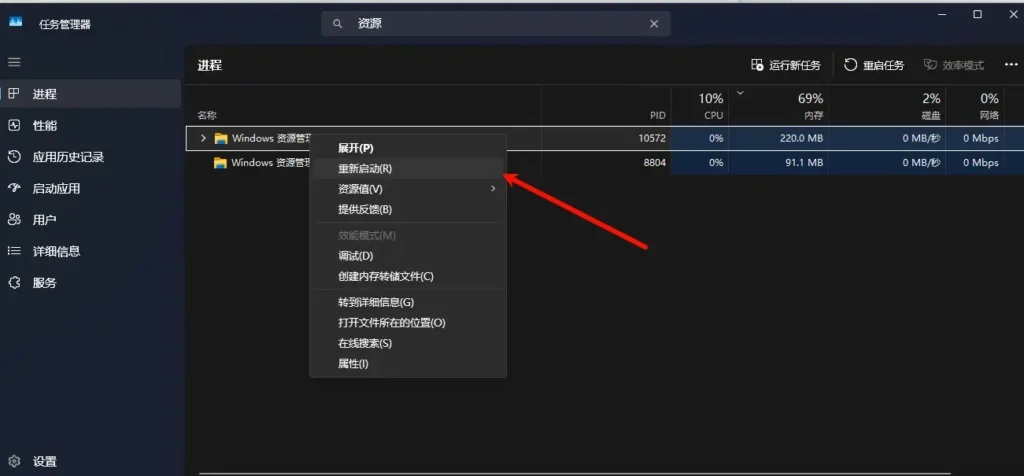The image size is (1024, 476).
Task: Open the hamburger navigation menu
Action: [14, 62]
